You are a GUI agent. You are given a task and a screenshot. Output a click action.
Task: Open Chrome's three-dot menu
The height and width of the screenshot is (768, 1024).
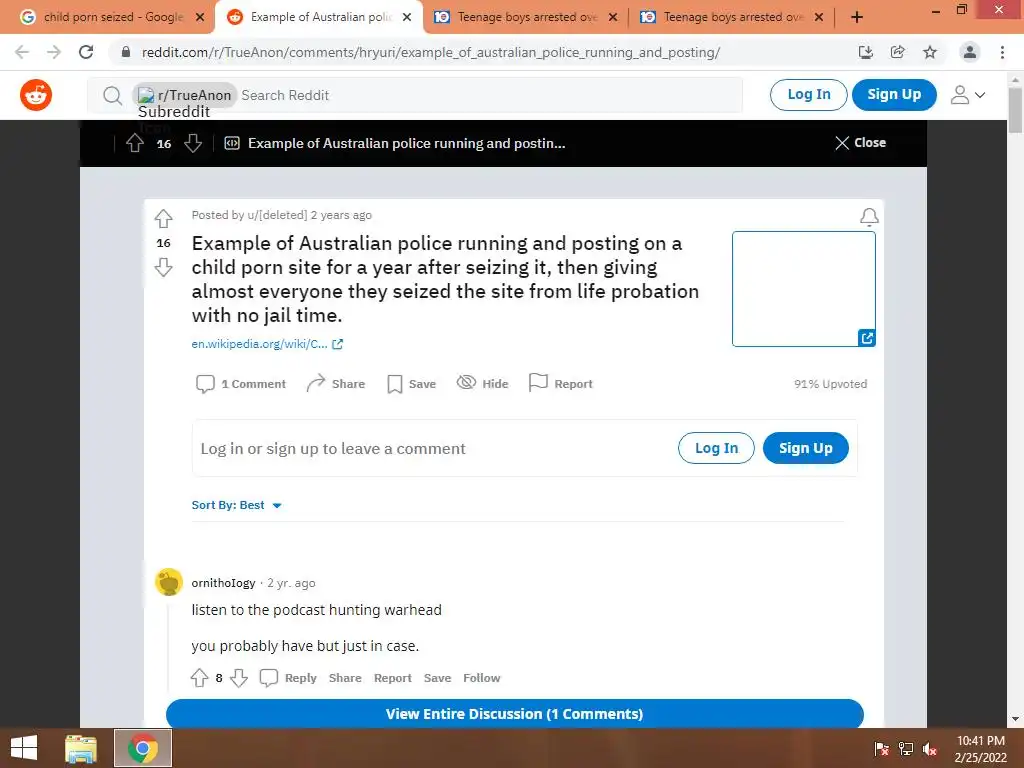pos(1002,52)
